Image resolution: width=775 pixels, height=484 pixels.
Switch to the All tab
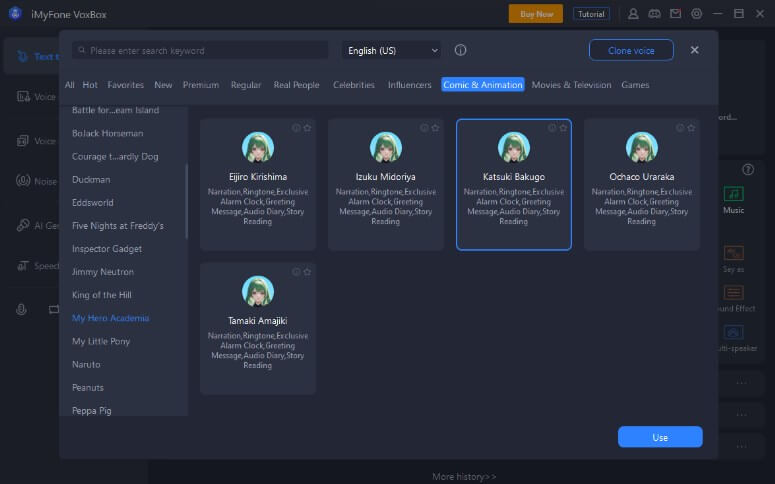pos(70,85)
